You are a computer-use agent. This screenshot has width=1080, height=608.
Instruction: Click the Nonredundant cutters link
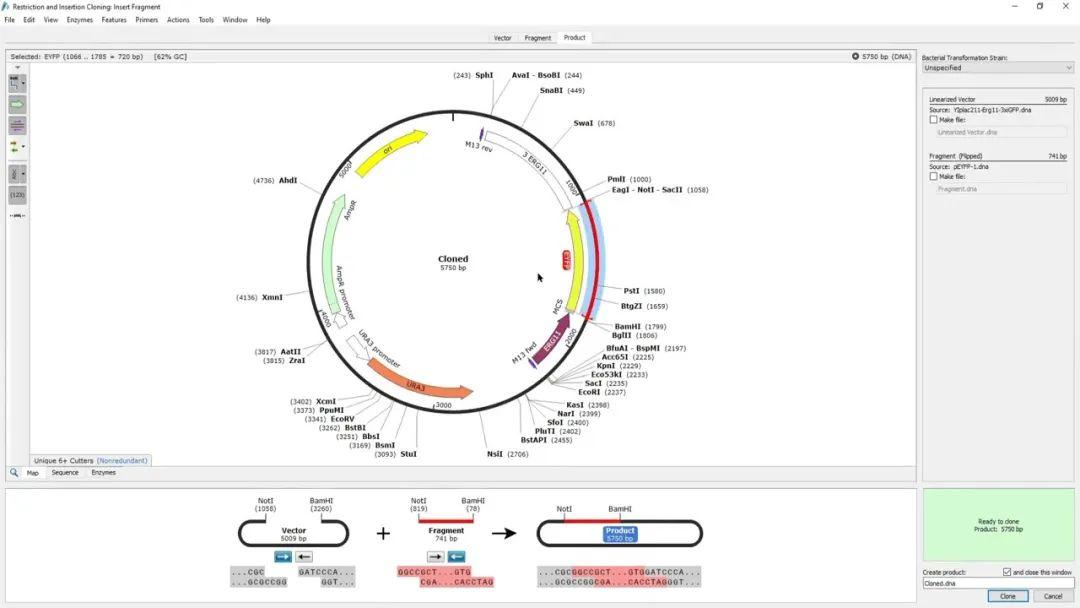[x=122, y=462]
